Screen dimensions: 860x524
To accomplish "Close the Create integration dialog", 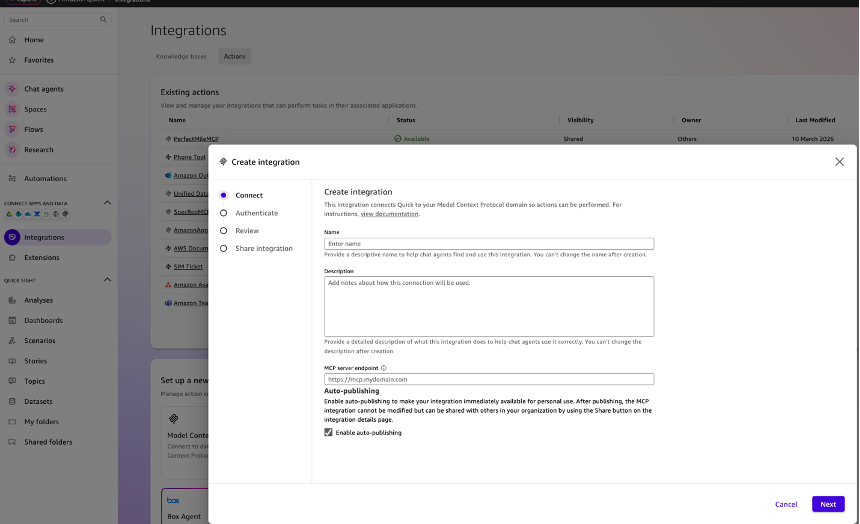I will point(839,162).
